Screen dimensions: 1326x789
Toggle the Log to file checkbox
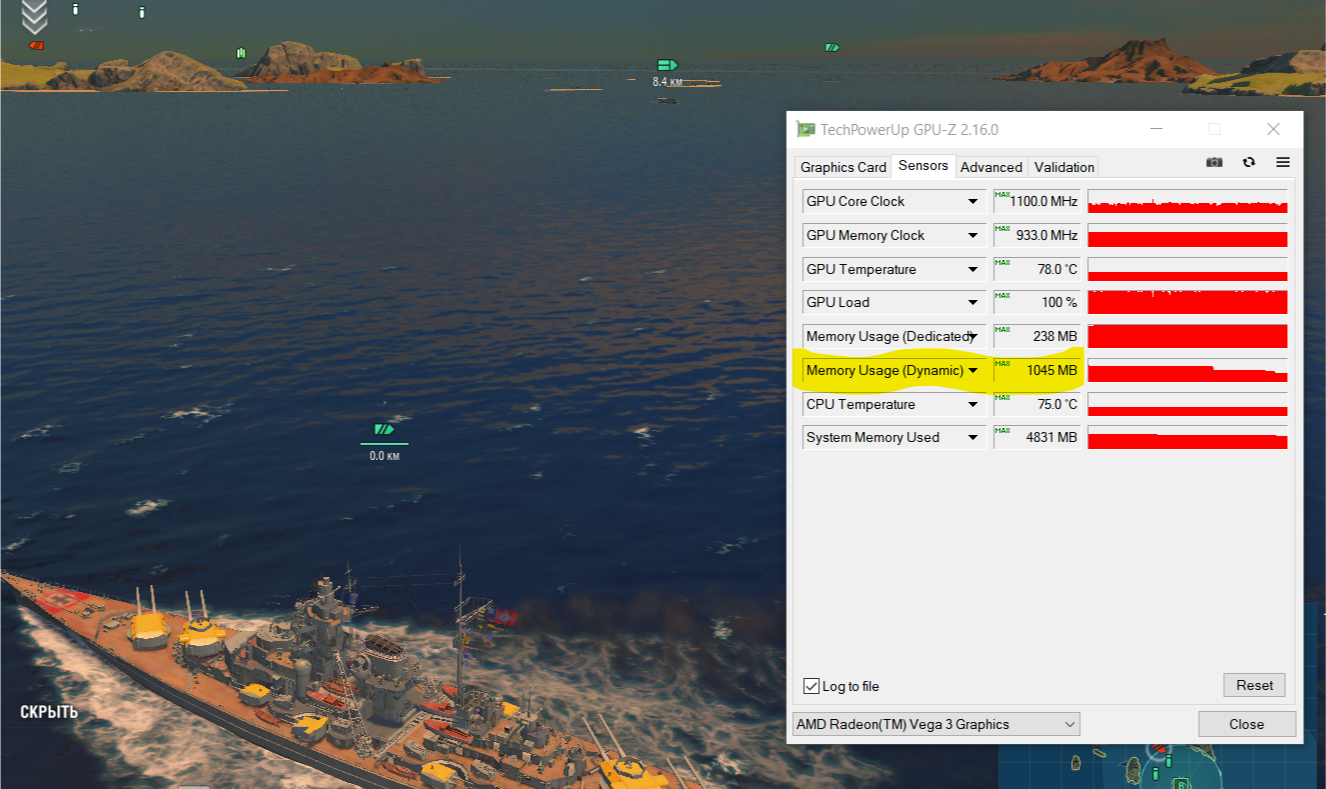tap(812, 686)
